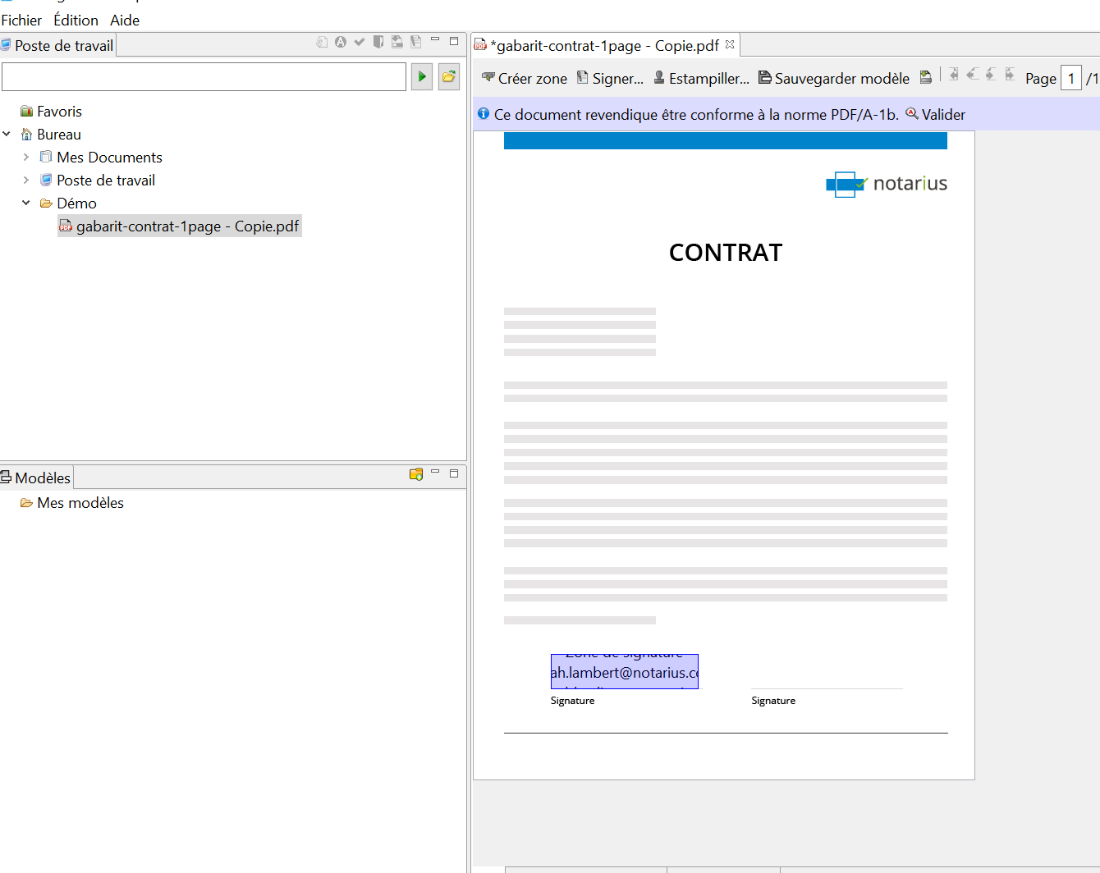Collapse the Bureau tree node
Image resolution: width=1100 pixels, height=873 pixels.
point(7,134)
